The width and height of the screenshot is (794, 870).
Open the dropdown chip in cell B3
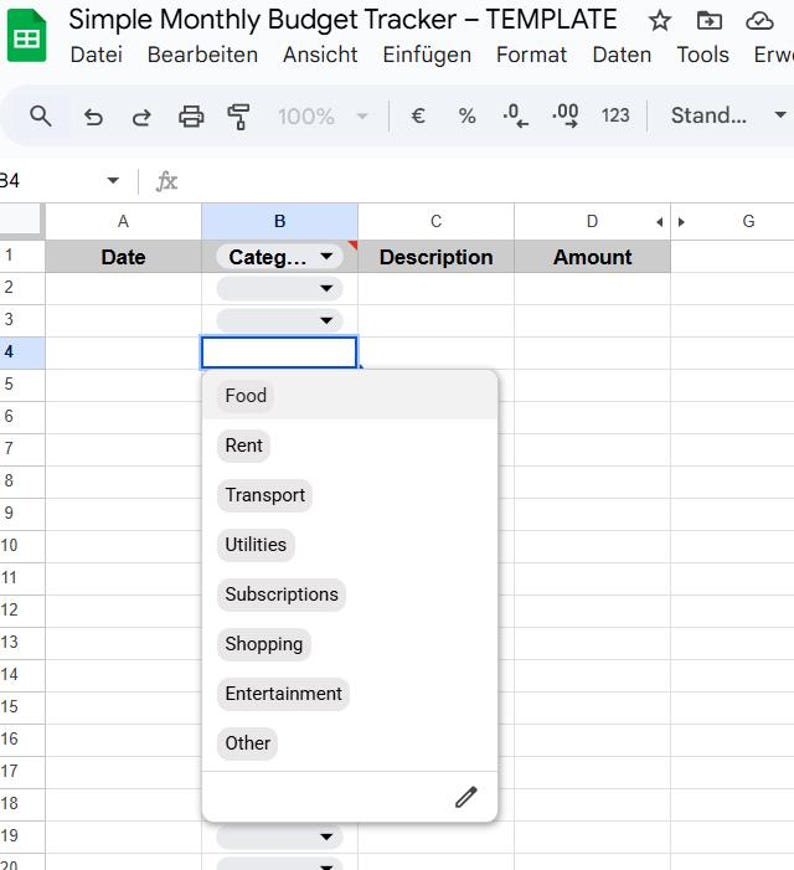click(279, 320)
